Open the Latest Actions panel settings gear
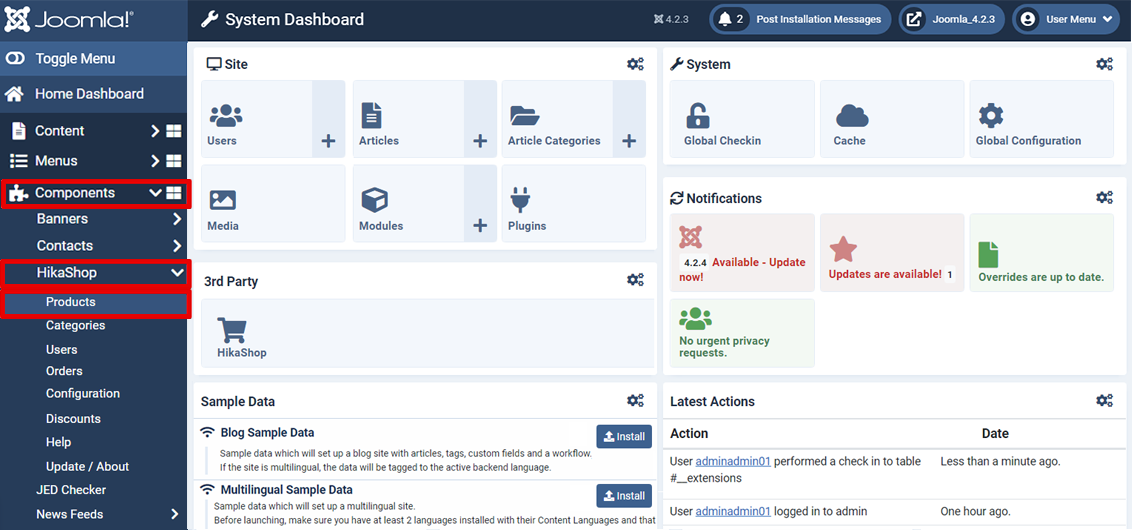This screenshot has height=530, width=1132. pos(1104,400)
